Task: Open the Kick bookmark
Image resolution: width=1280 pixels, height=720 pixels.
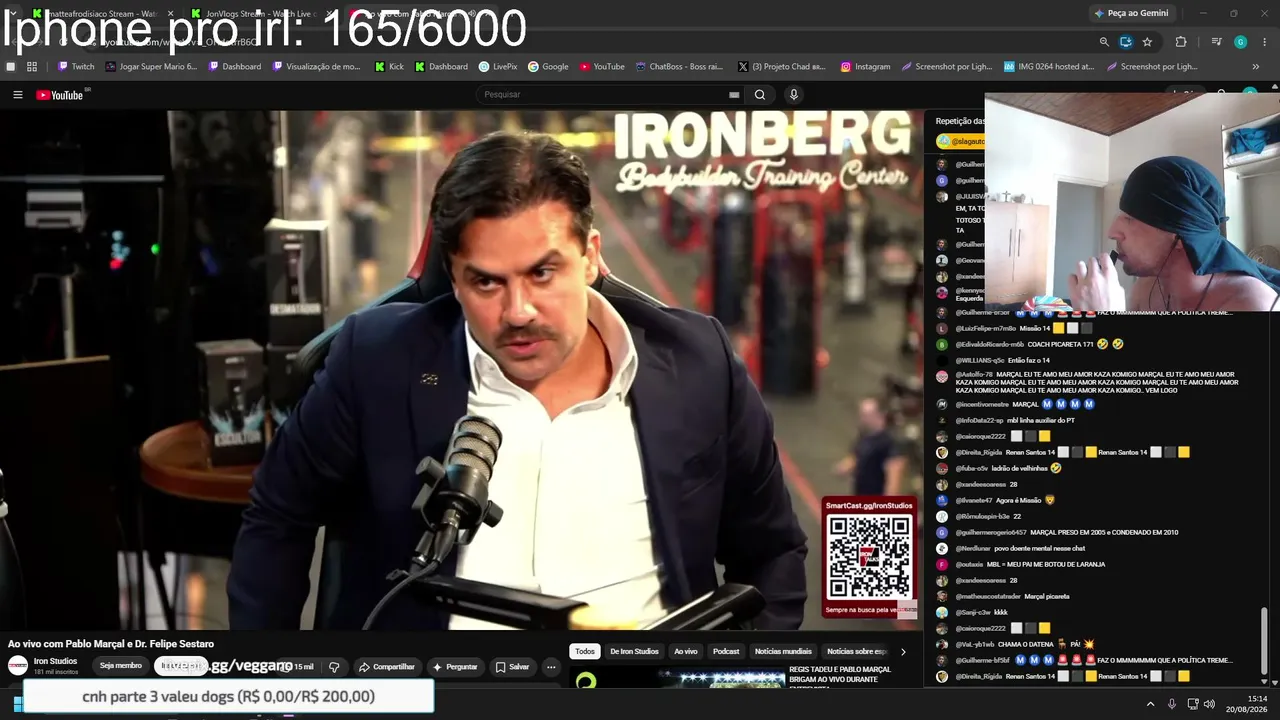Action: pyautogui.click(x=389, y=67)
